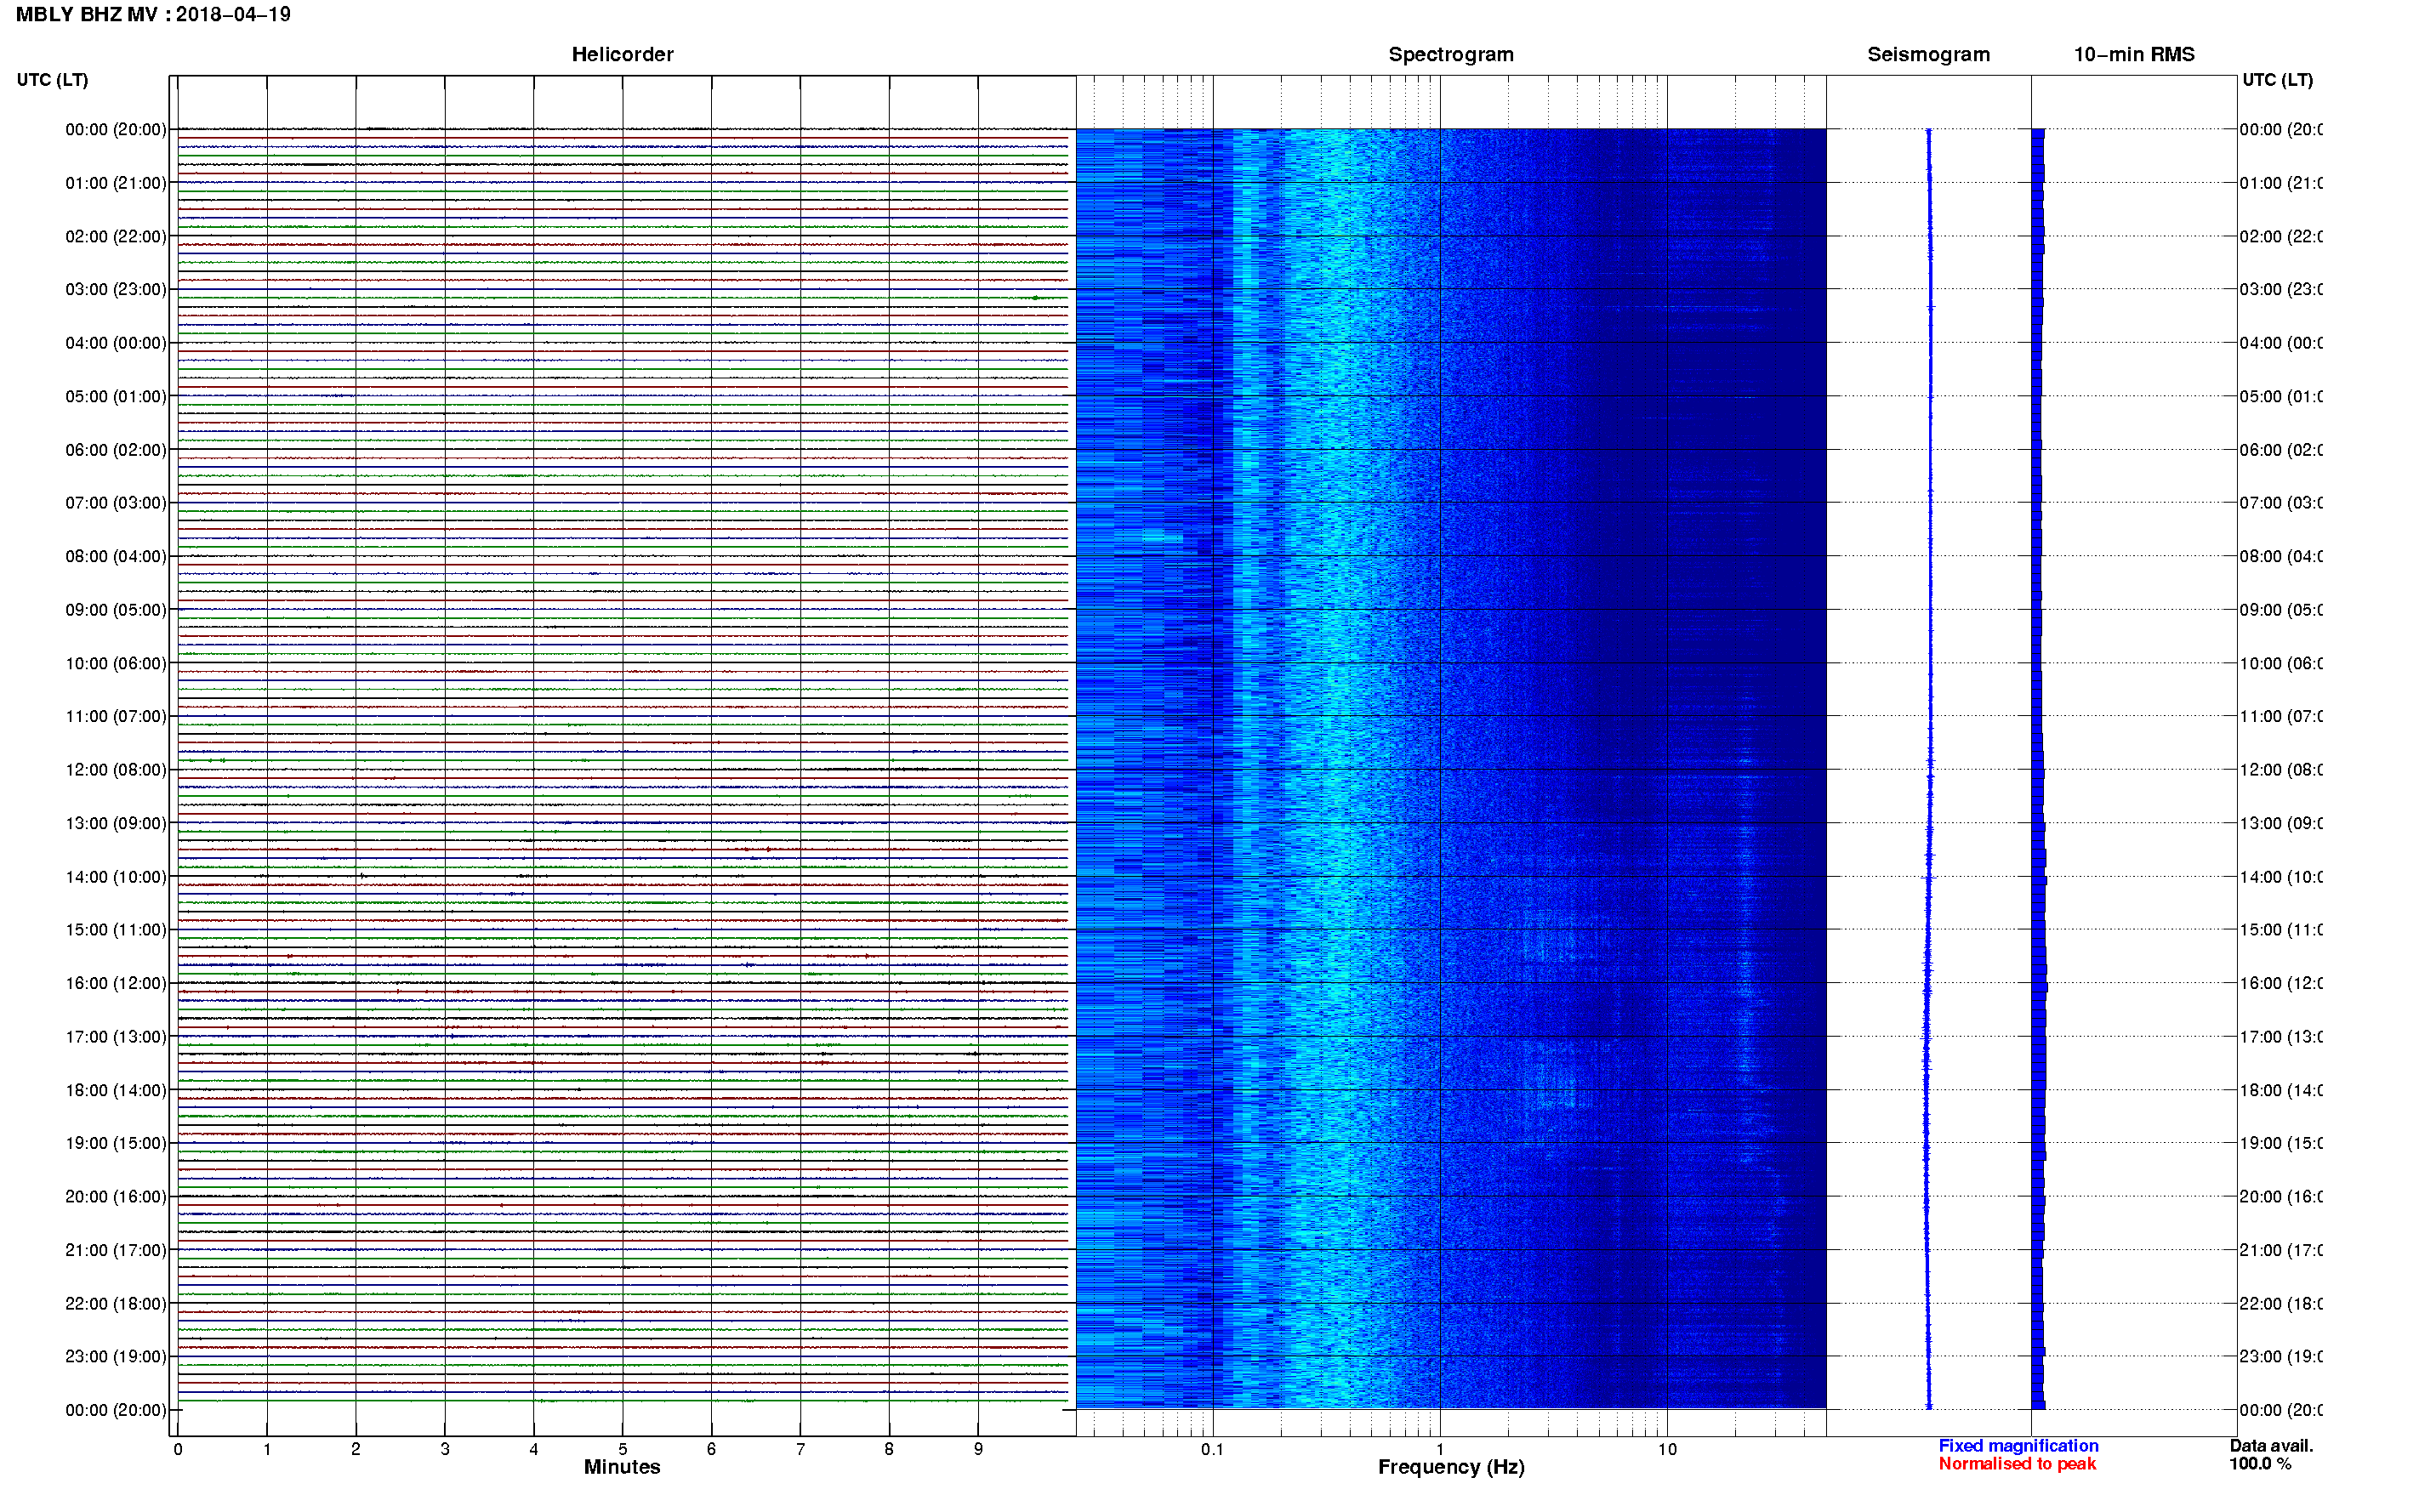Click the '21:00 (17:00)' left axis label
Image resolution: width=2419 pixels, height=1512 pixels.
(116, 1251)
